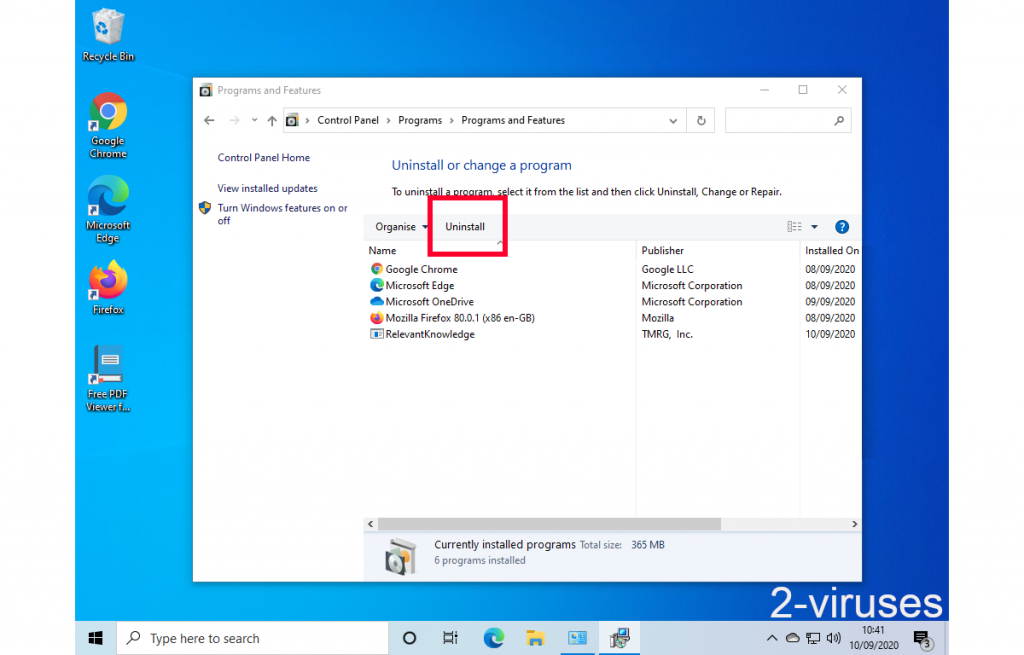This screenshot has height=655, width=1024.
Task: Double-check Firefox desktop shortcut icon
Action: coord(108,282)
